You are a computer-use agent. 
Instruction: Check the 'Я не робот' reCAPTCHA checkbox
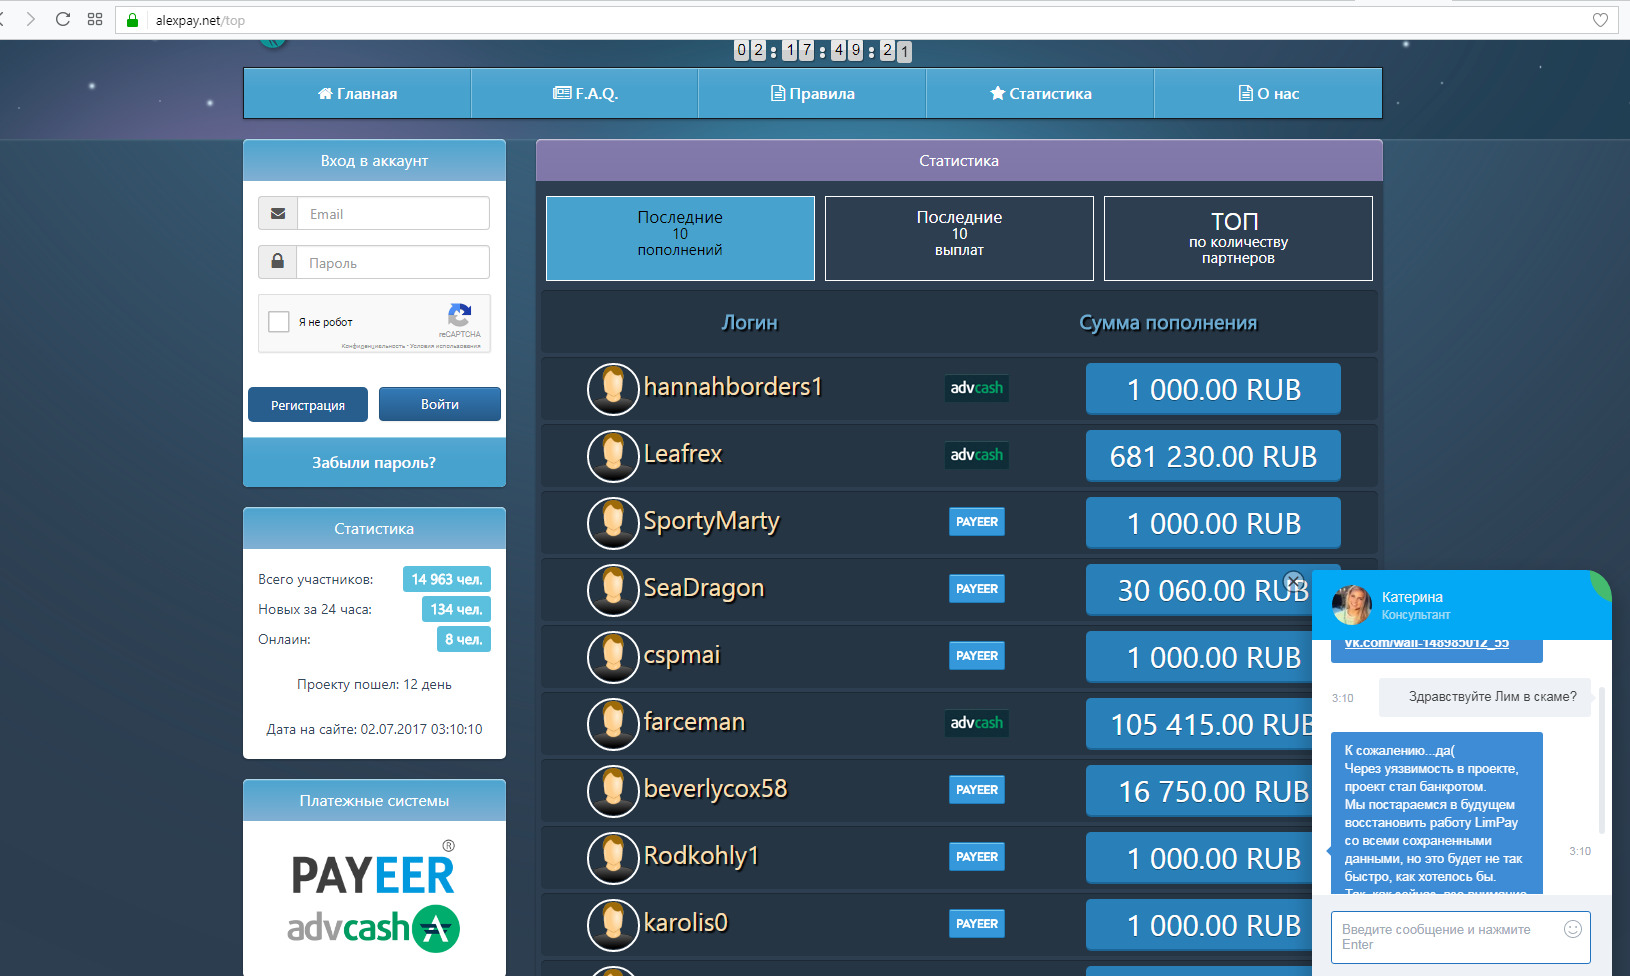coord(279,322)
